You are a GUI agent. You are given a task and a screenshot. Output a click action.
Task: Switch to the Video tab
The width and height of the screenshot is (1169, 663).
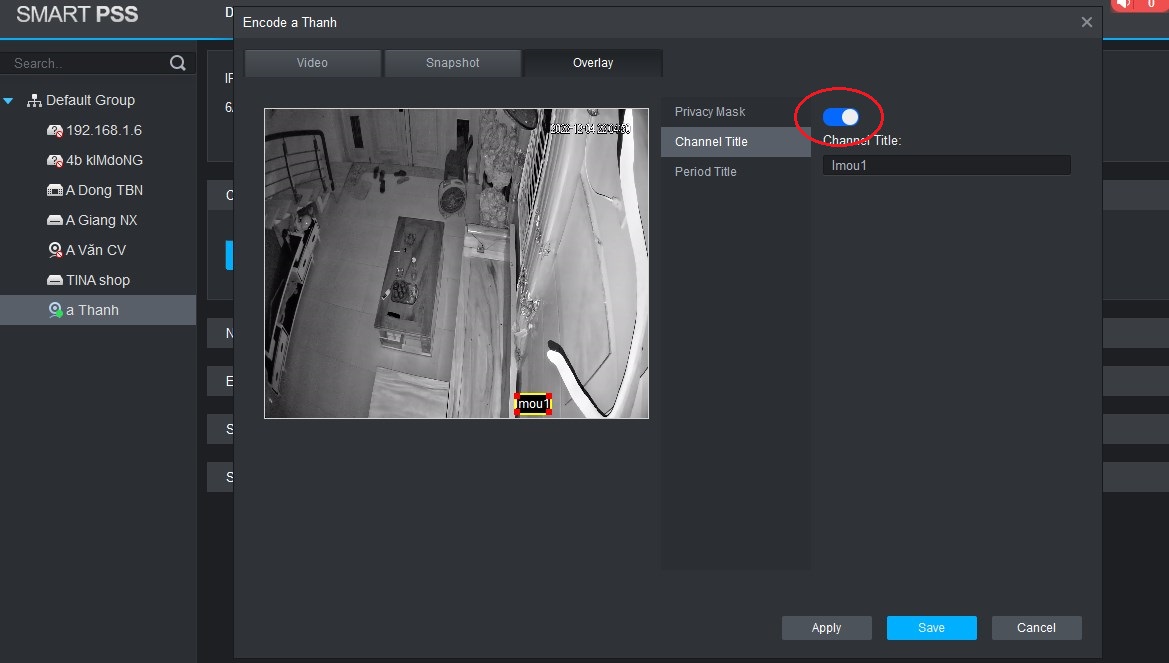click(x=312, y=63)
